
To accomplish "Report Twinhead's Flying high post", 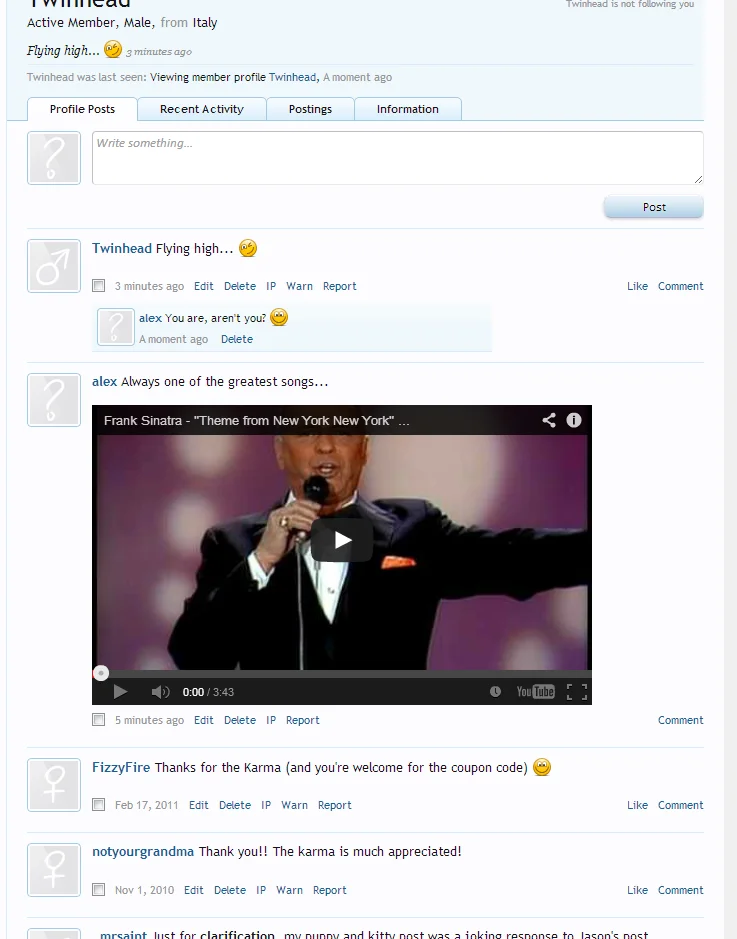I will [339, 286].
